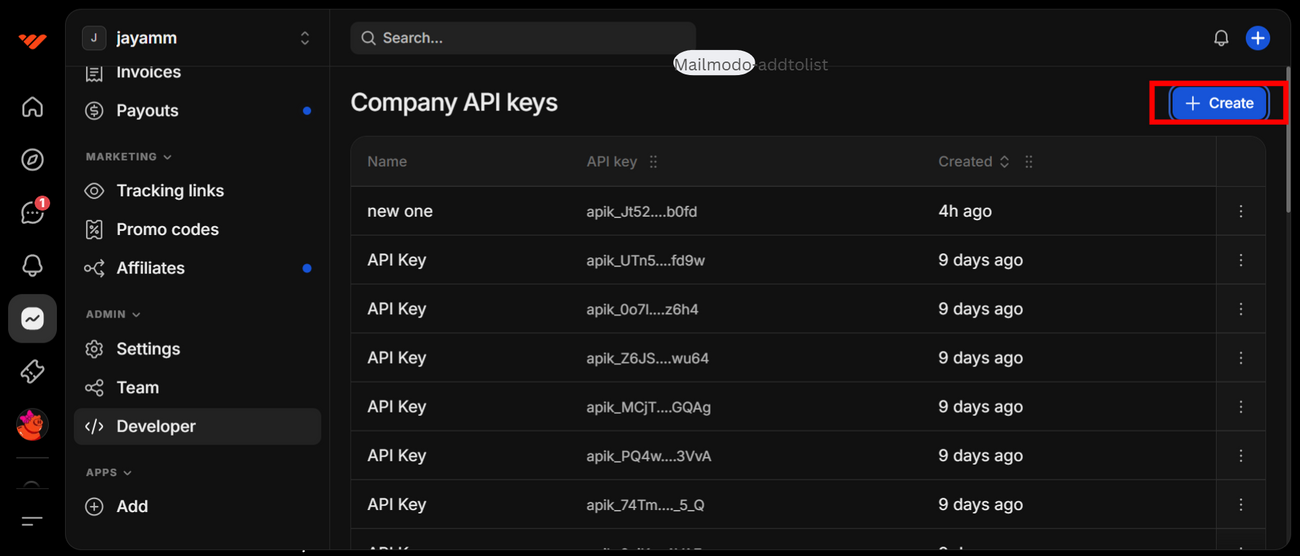Click the Name column header
1300x556 pixels.
click(x=387, y=161)
